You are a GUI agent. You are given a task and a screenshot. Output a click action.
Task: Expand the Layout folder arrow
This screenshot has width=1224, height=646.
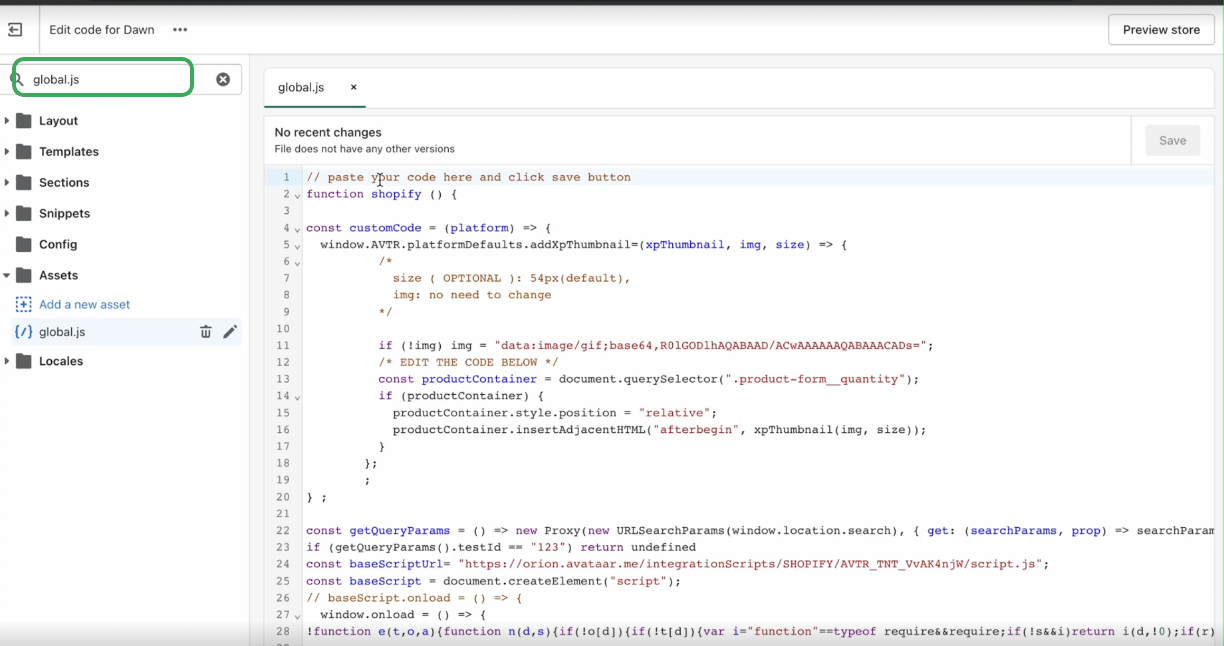pyautogui.click(x=7, y=121)
